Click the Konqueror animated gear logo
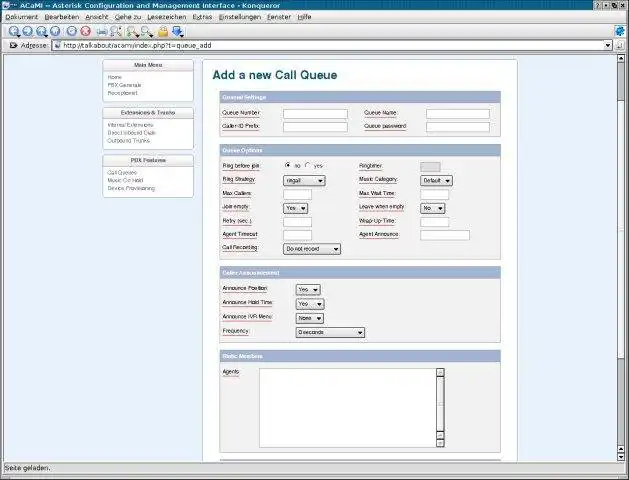629x480 pixels. point(620,31)
